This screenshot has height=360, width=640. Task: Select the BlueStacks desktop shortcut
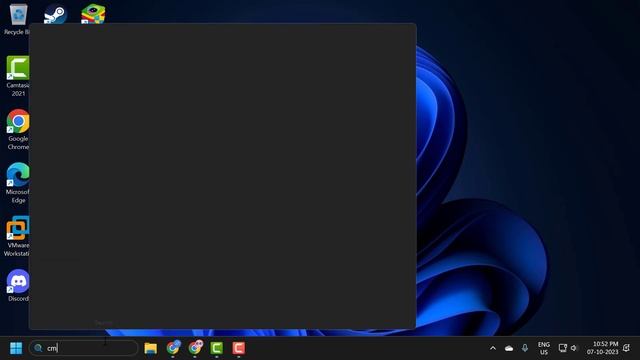[93, 13]
